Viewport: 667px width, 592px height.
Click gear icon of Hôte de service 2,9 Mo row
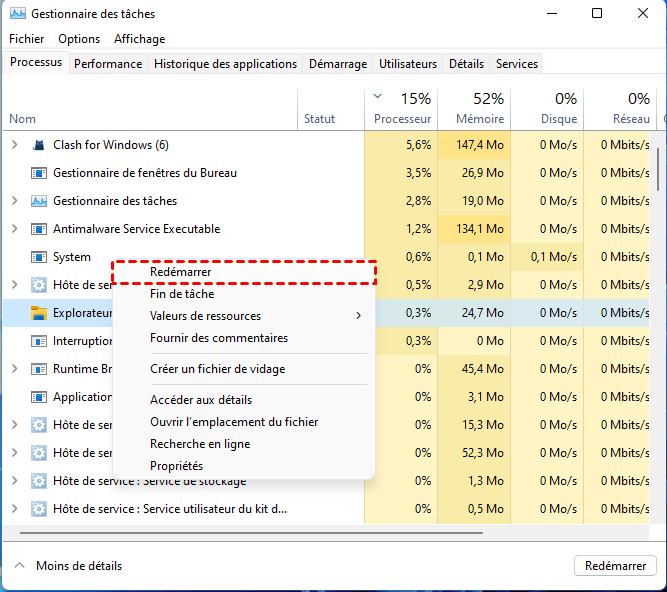coord(39,285)
